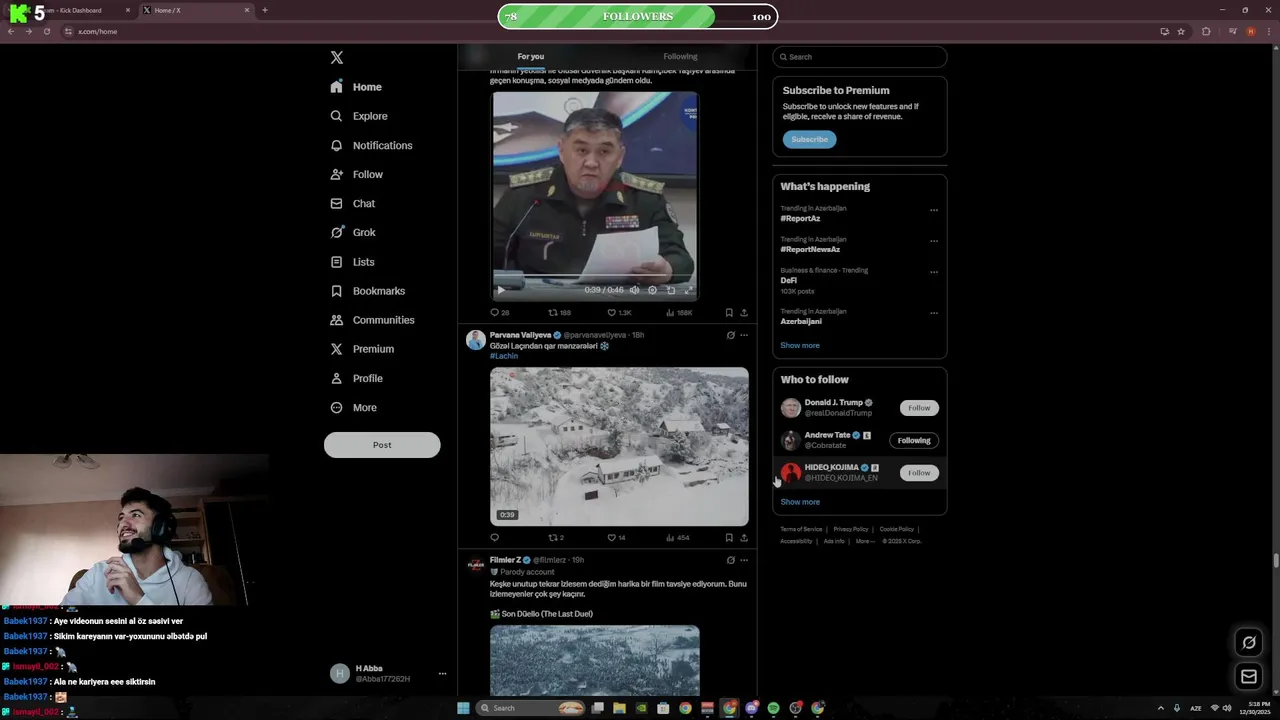The image size is (1280, 720).
Task: Click the Subscribe to Premium button
Action: pyautogui.click(x=809, y=139)
